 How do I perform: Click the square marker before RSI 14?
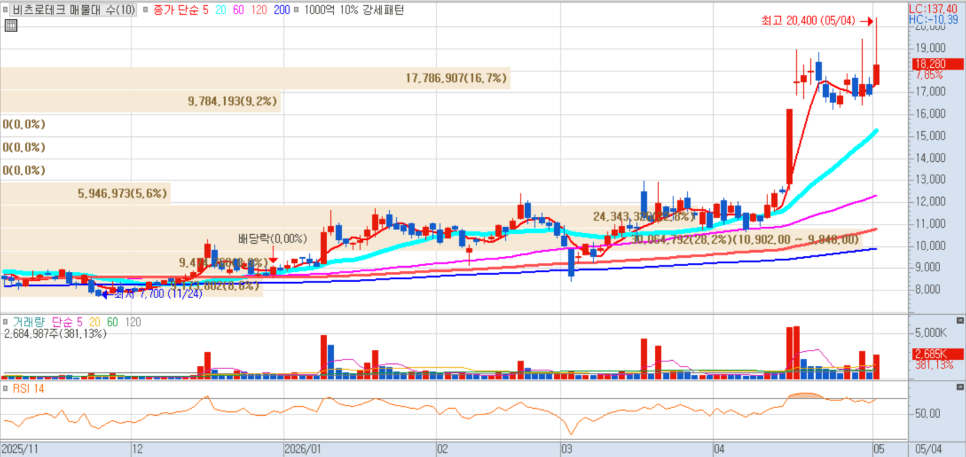tap(7, 389)
